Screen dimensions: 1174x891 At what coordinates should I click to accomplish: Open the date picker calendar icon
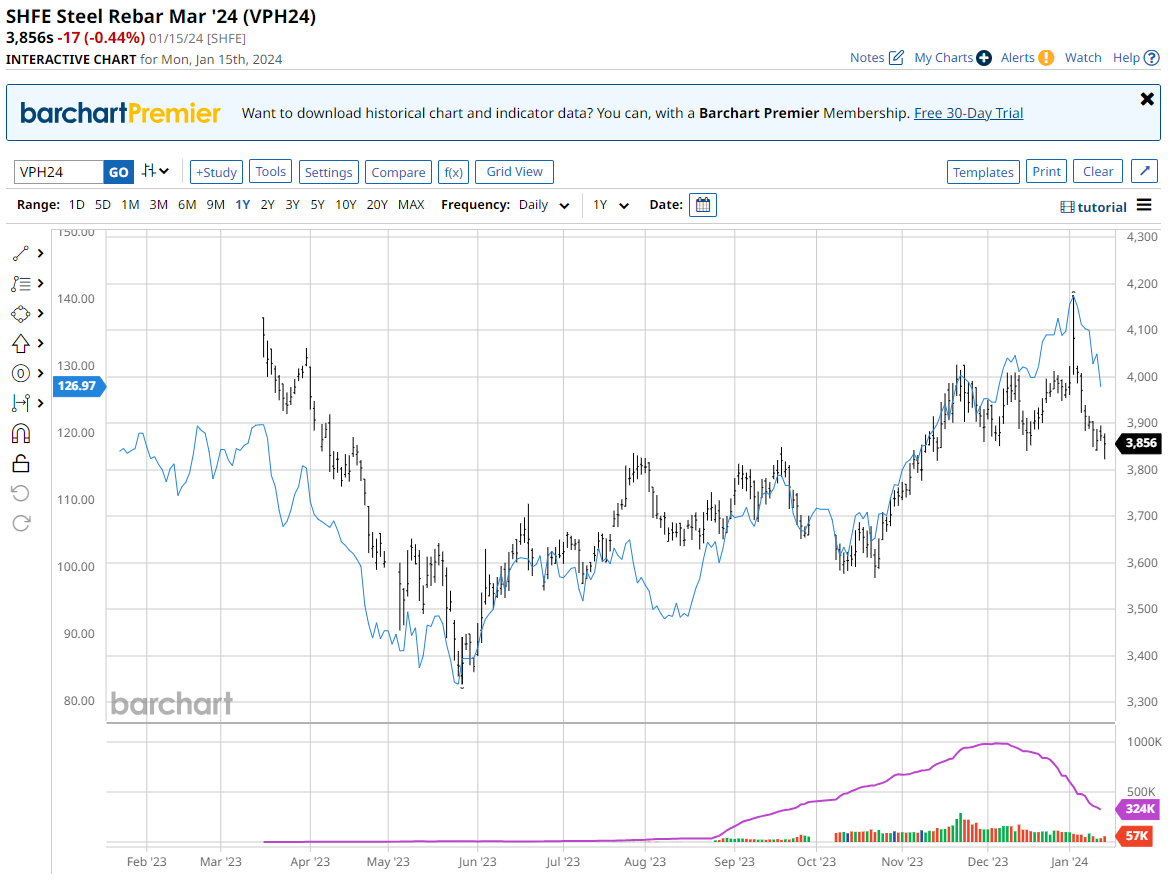point(703,205)
